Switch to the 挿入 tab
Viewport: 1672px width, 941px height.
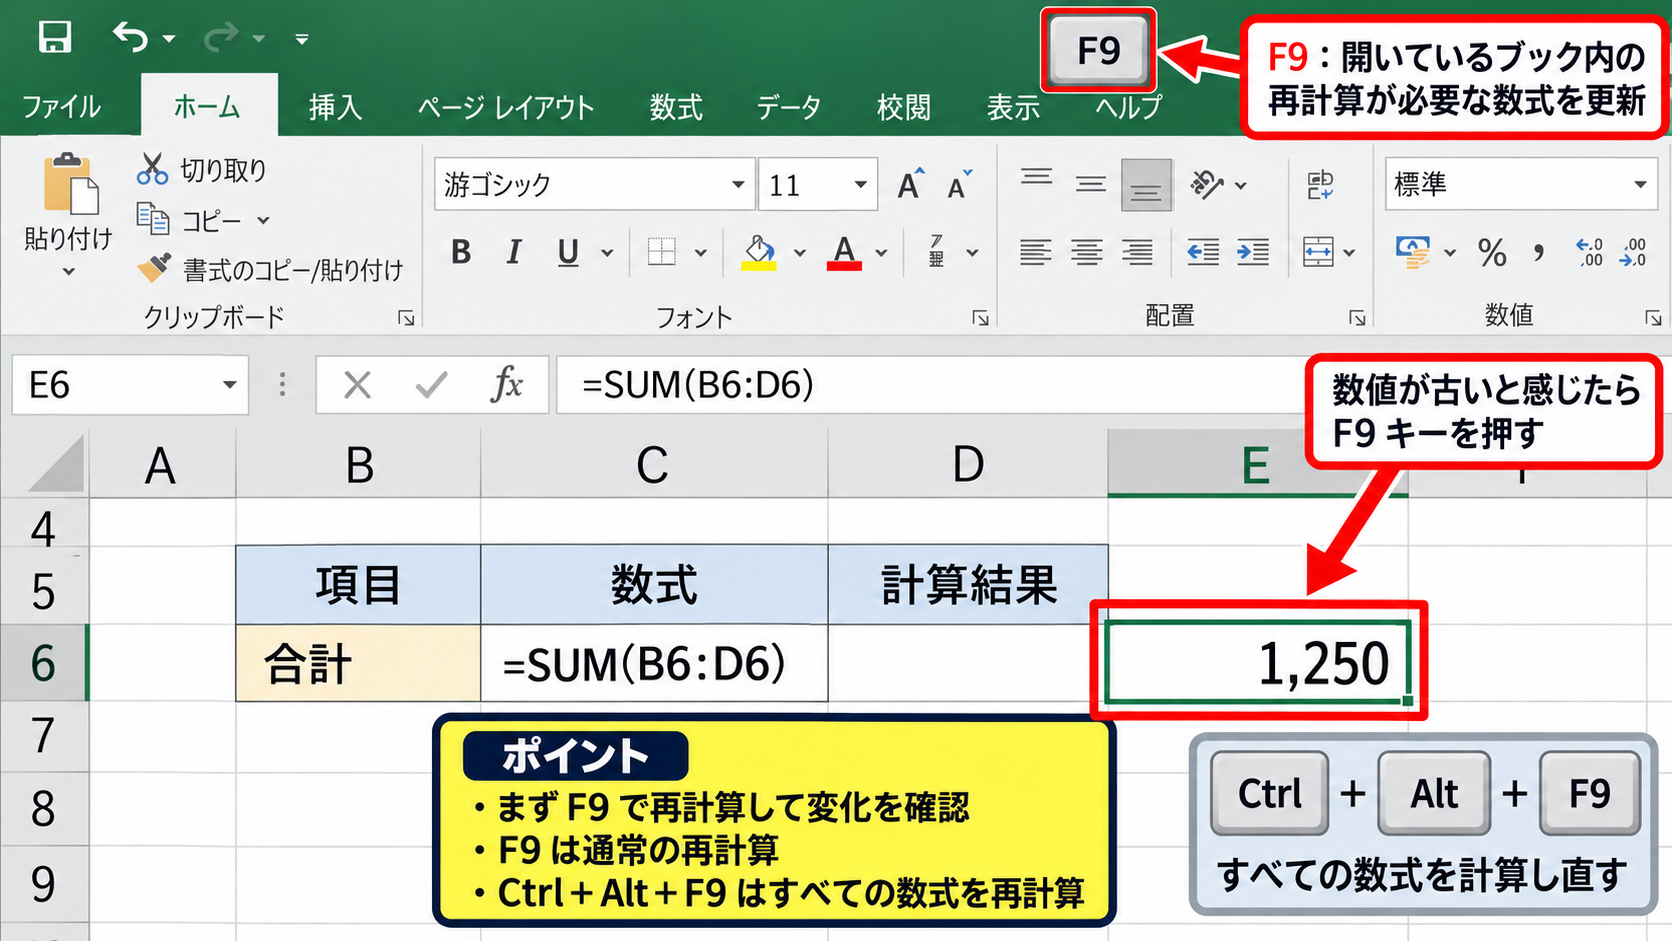pyautogui.click(x=335, y=107)
